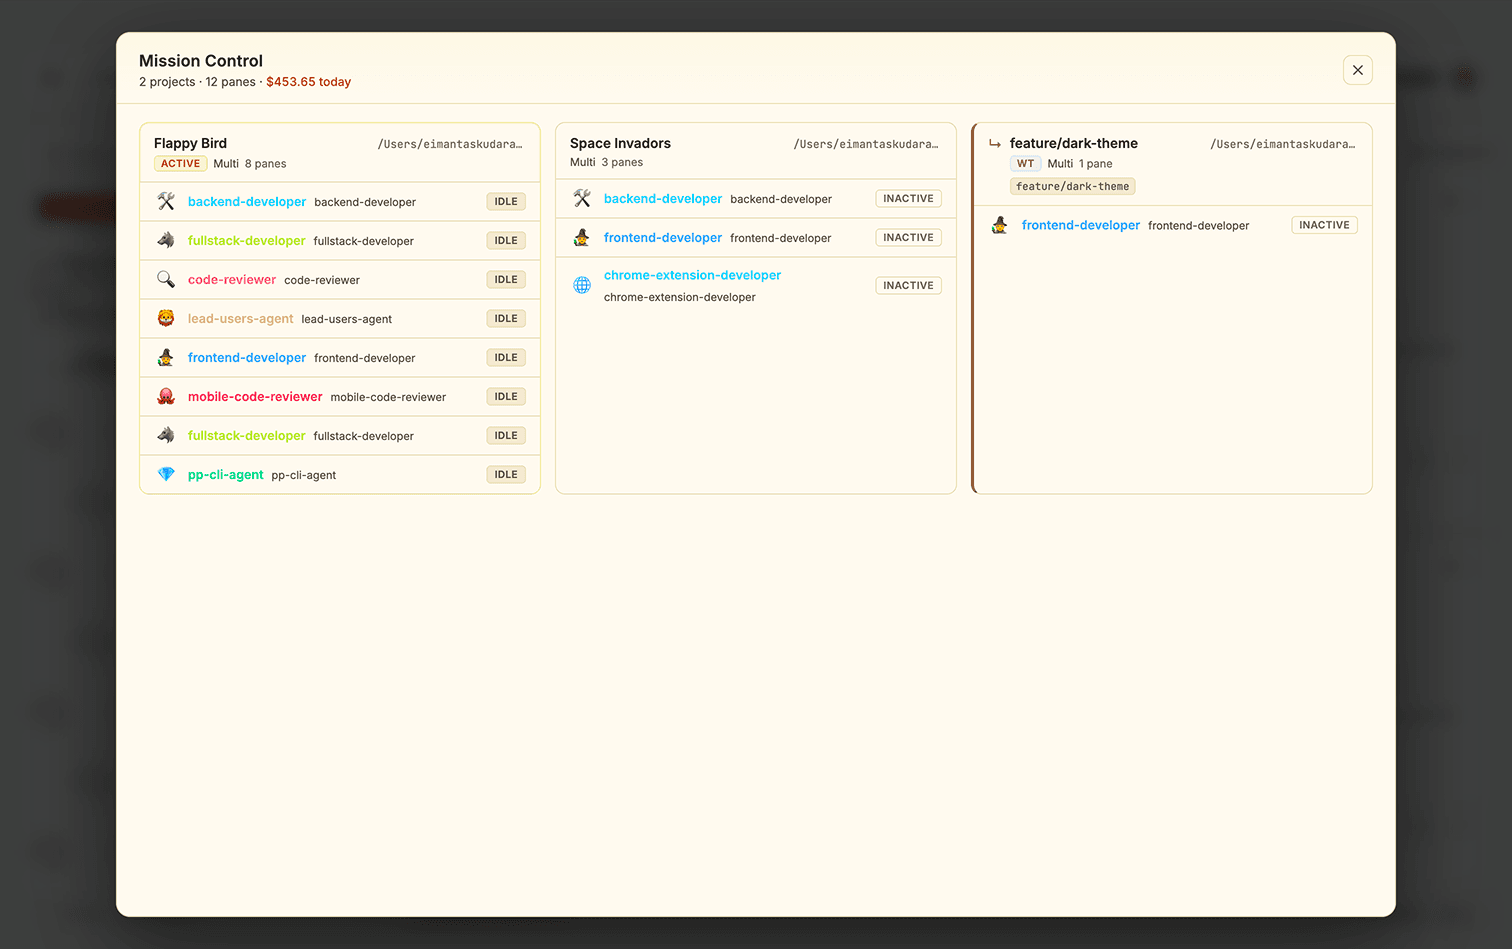Click the INACTIVE badge on the chrome-extension-developer row
This screenshot has height=949, width=1512.
(x=908, y=285)
